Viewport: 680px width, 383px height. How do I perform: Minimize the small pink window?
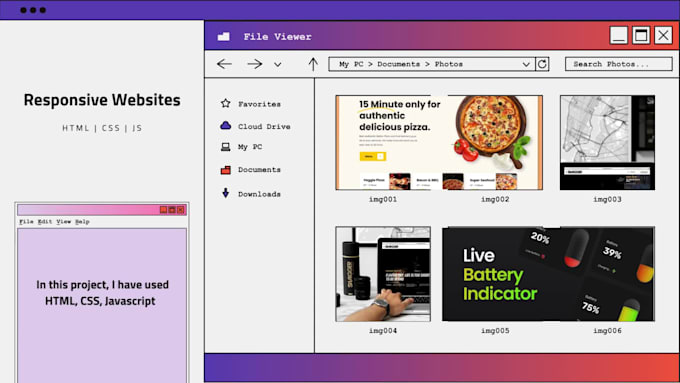click(163, 210)
